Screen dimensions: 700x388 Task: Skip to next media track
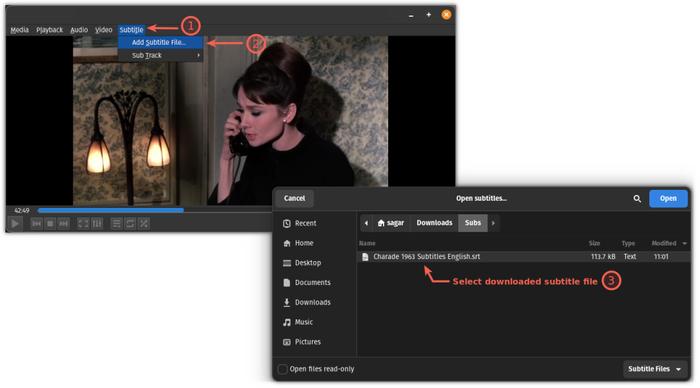point(64,223)
